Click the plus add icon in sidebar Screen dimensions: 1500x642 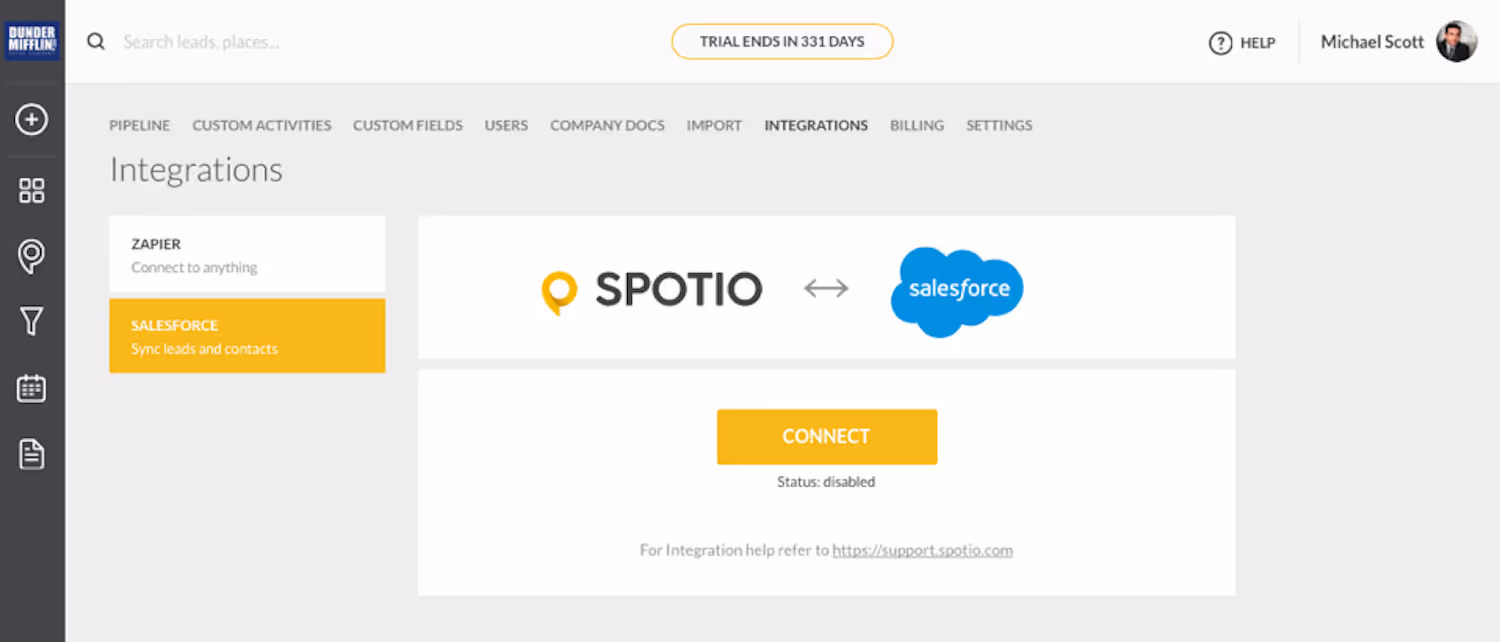[32, 120]
